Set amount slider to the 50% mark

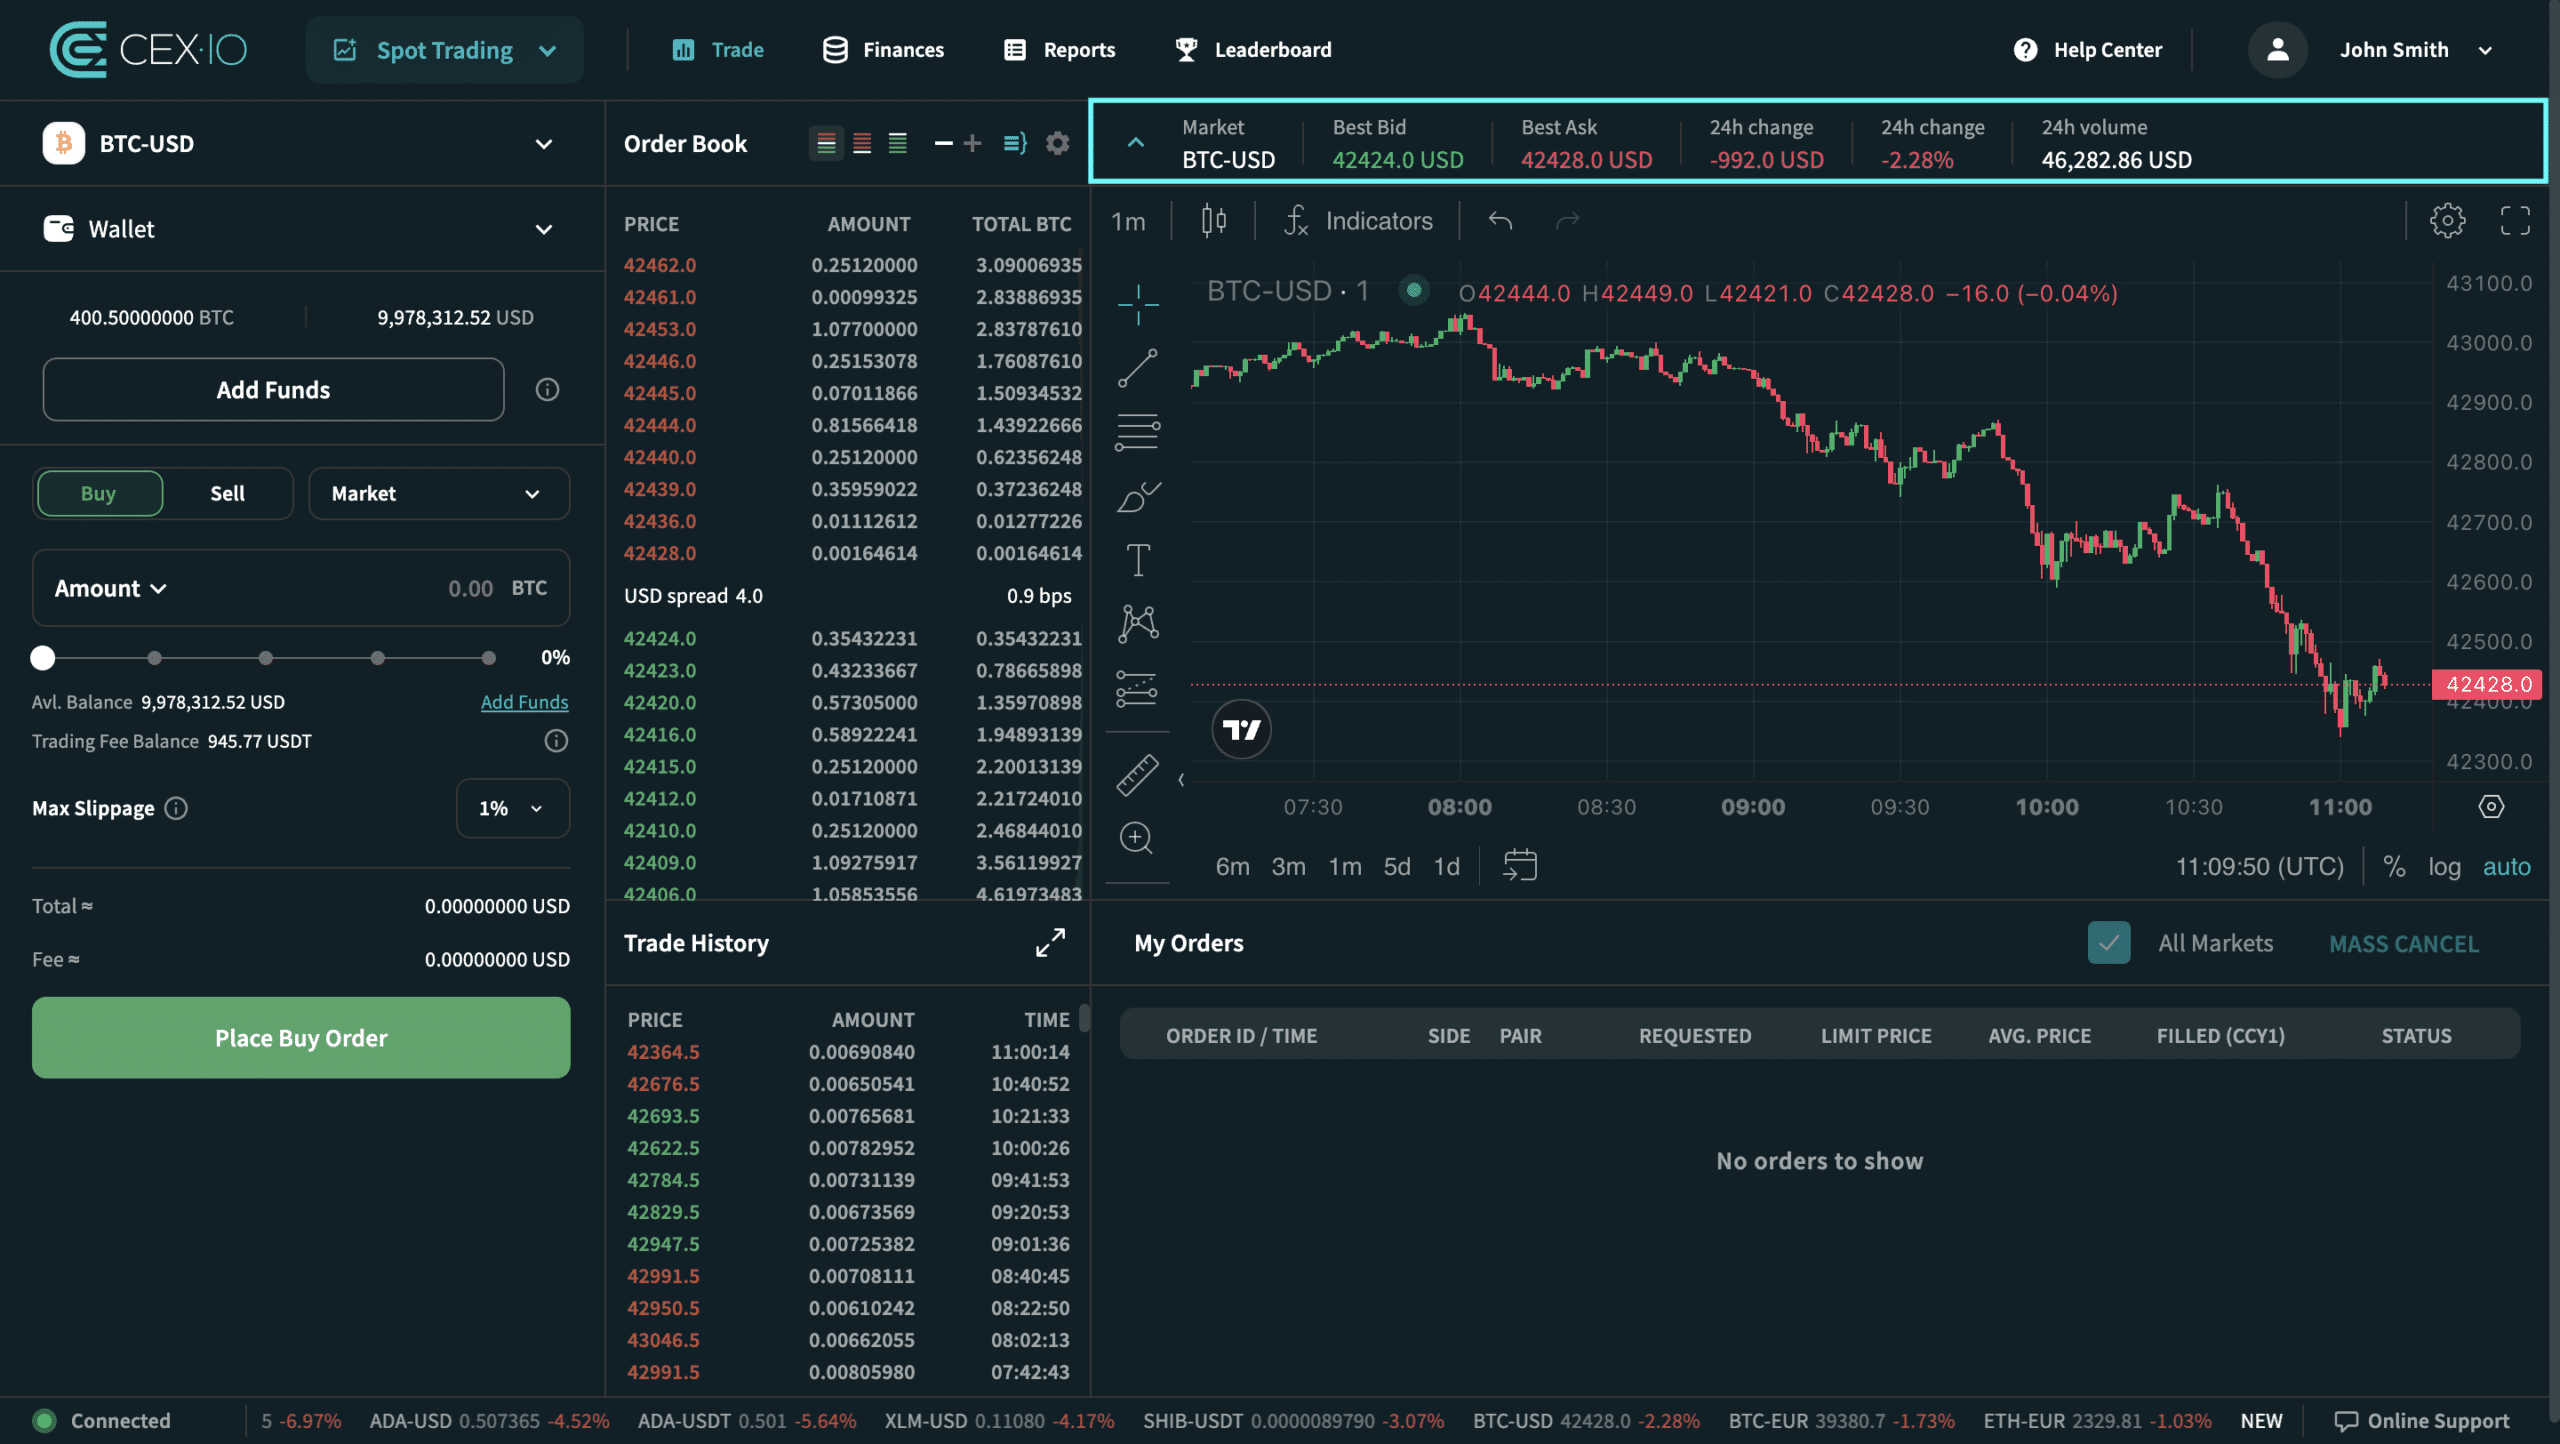pyautogui.click(x=265, y=657)
